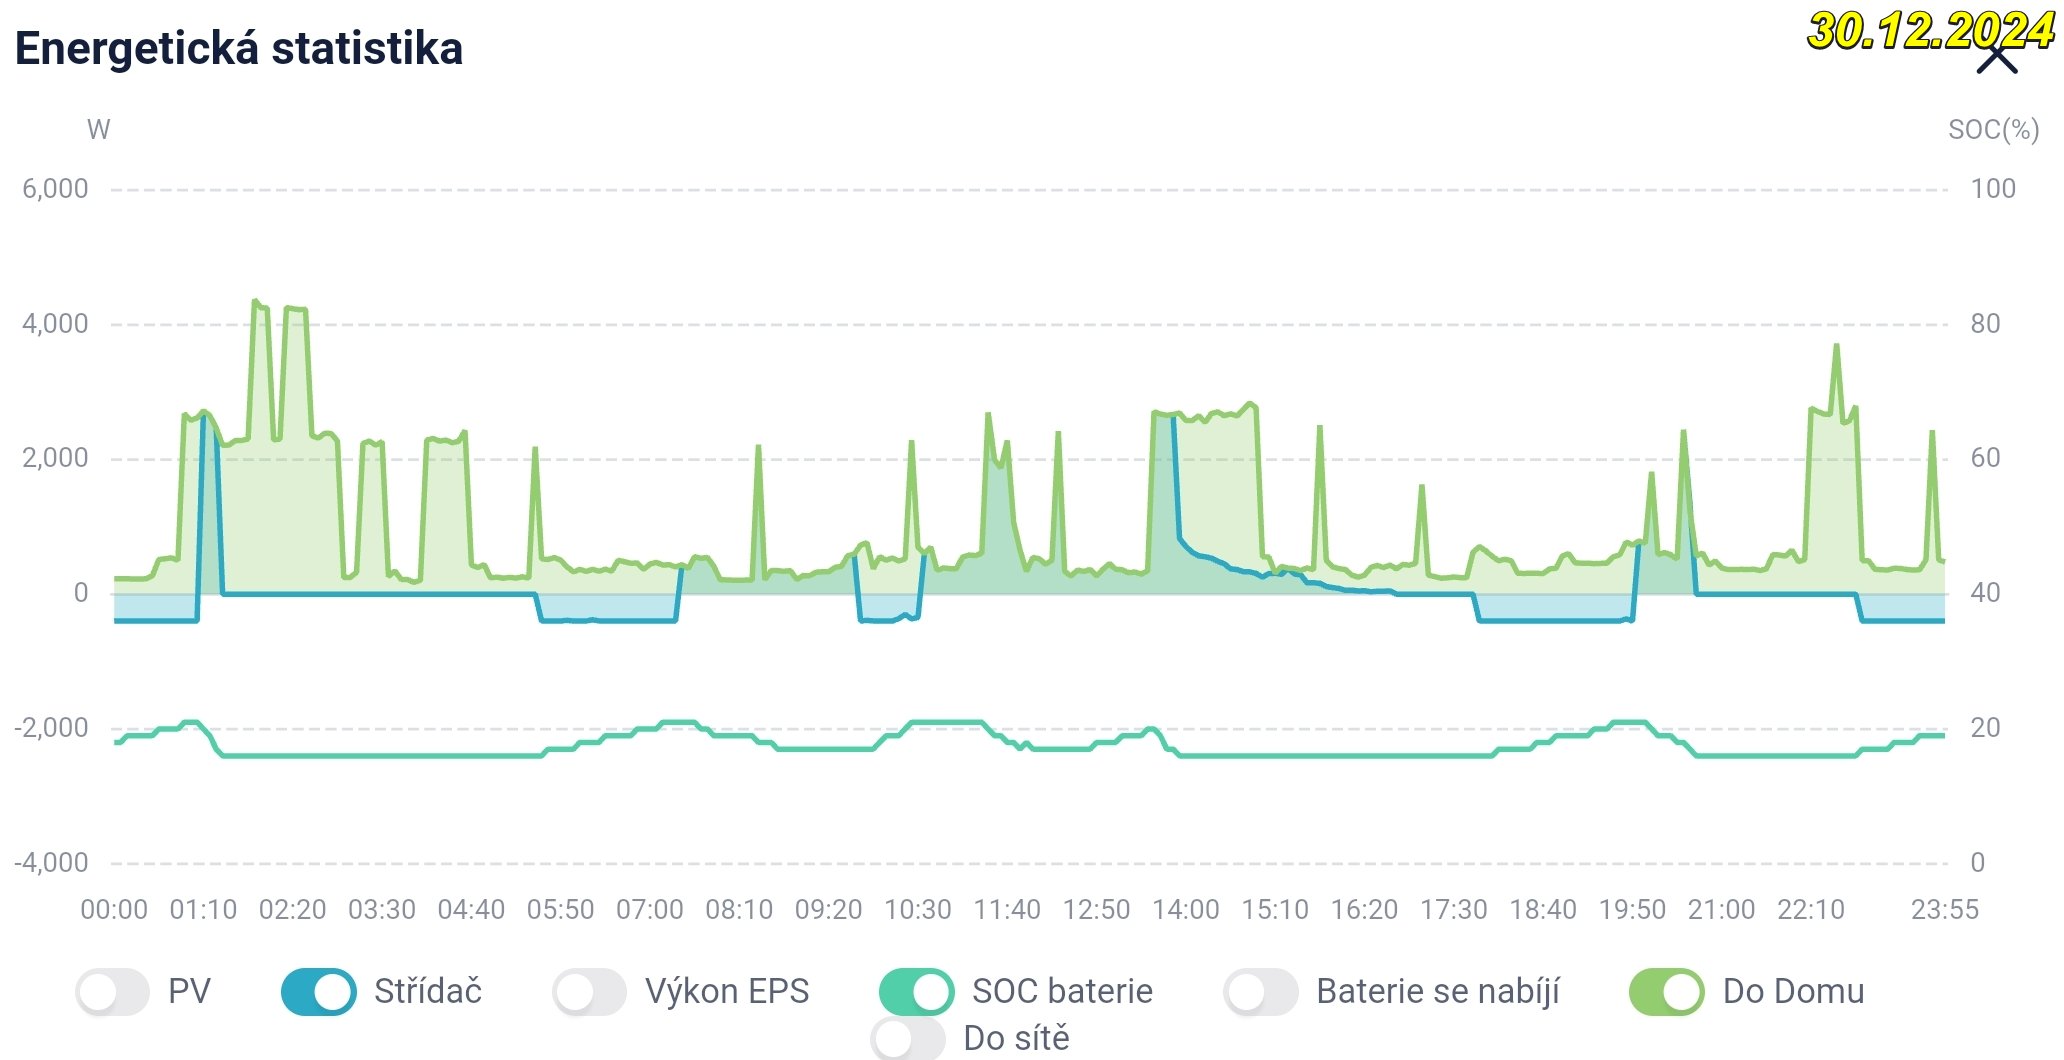Enable the Baterie se nabíjí toggle
The height and width of the screenshot is (1060, 2064).
[x=1260, y=992]
